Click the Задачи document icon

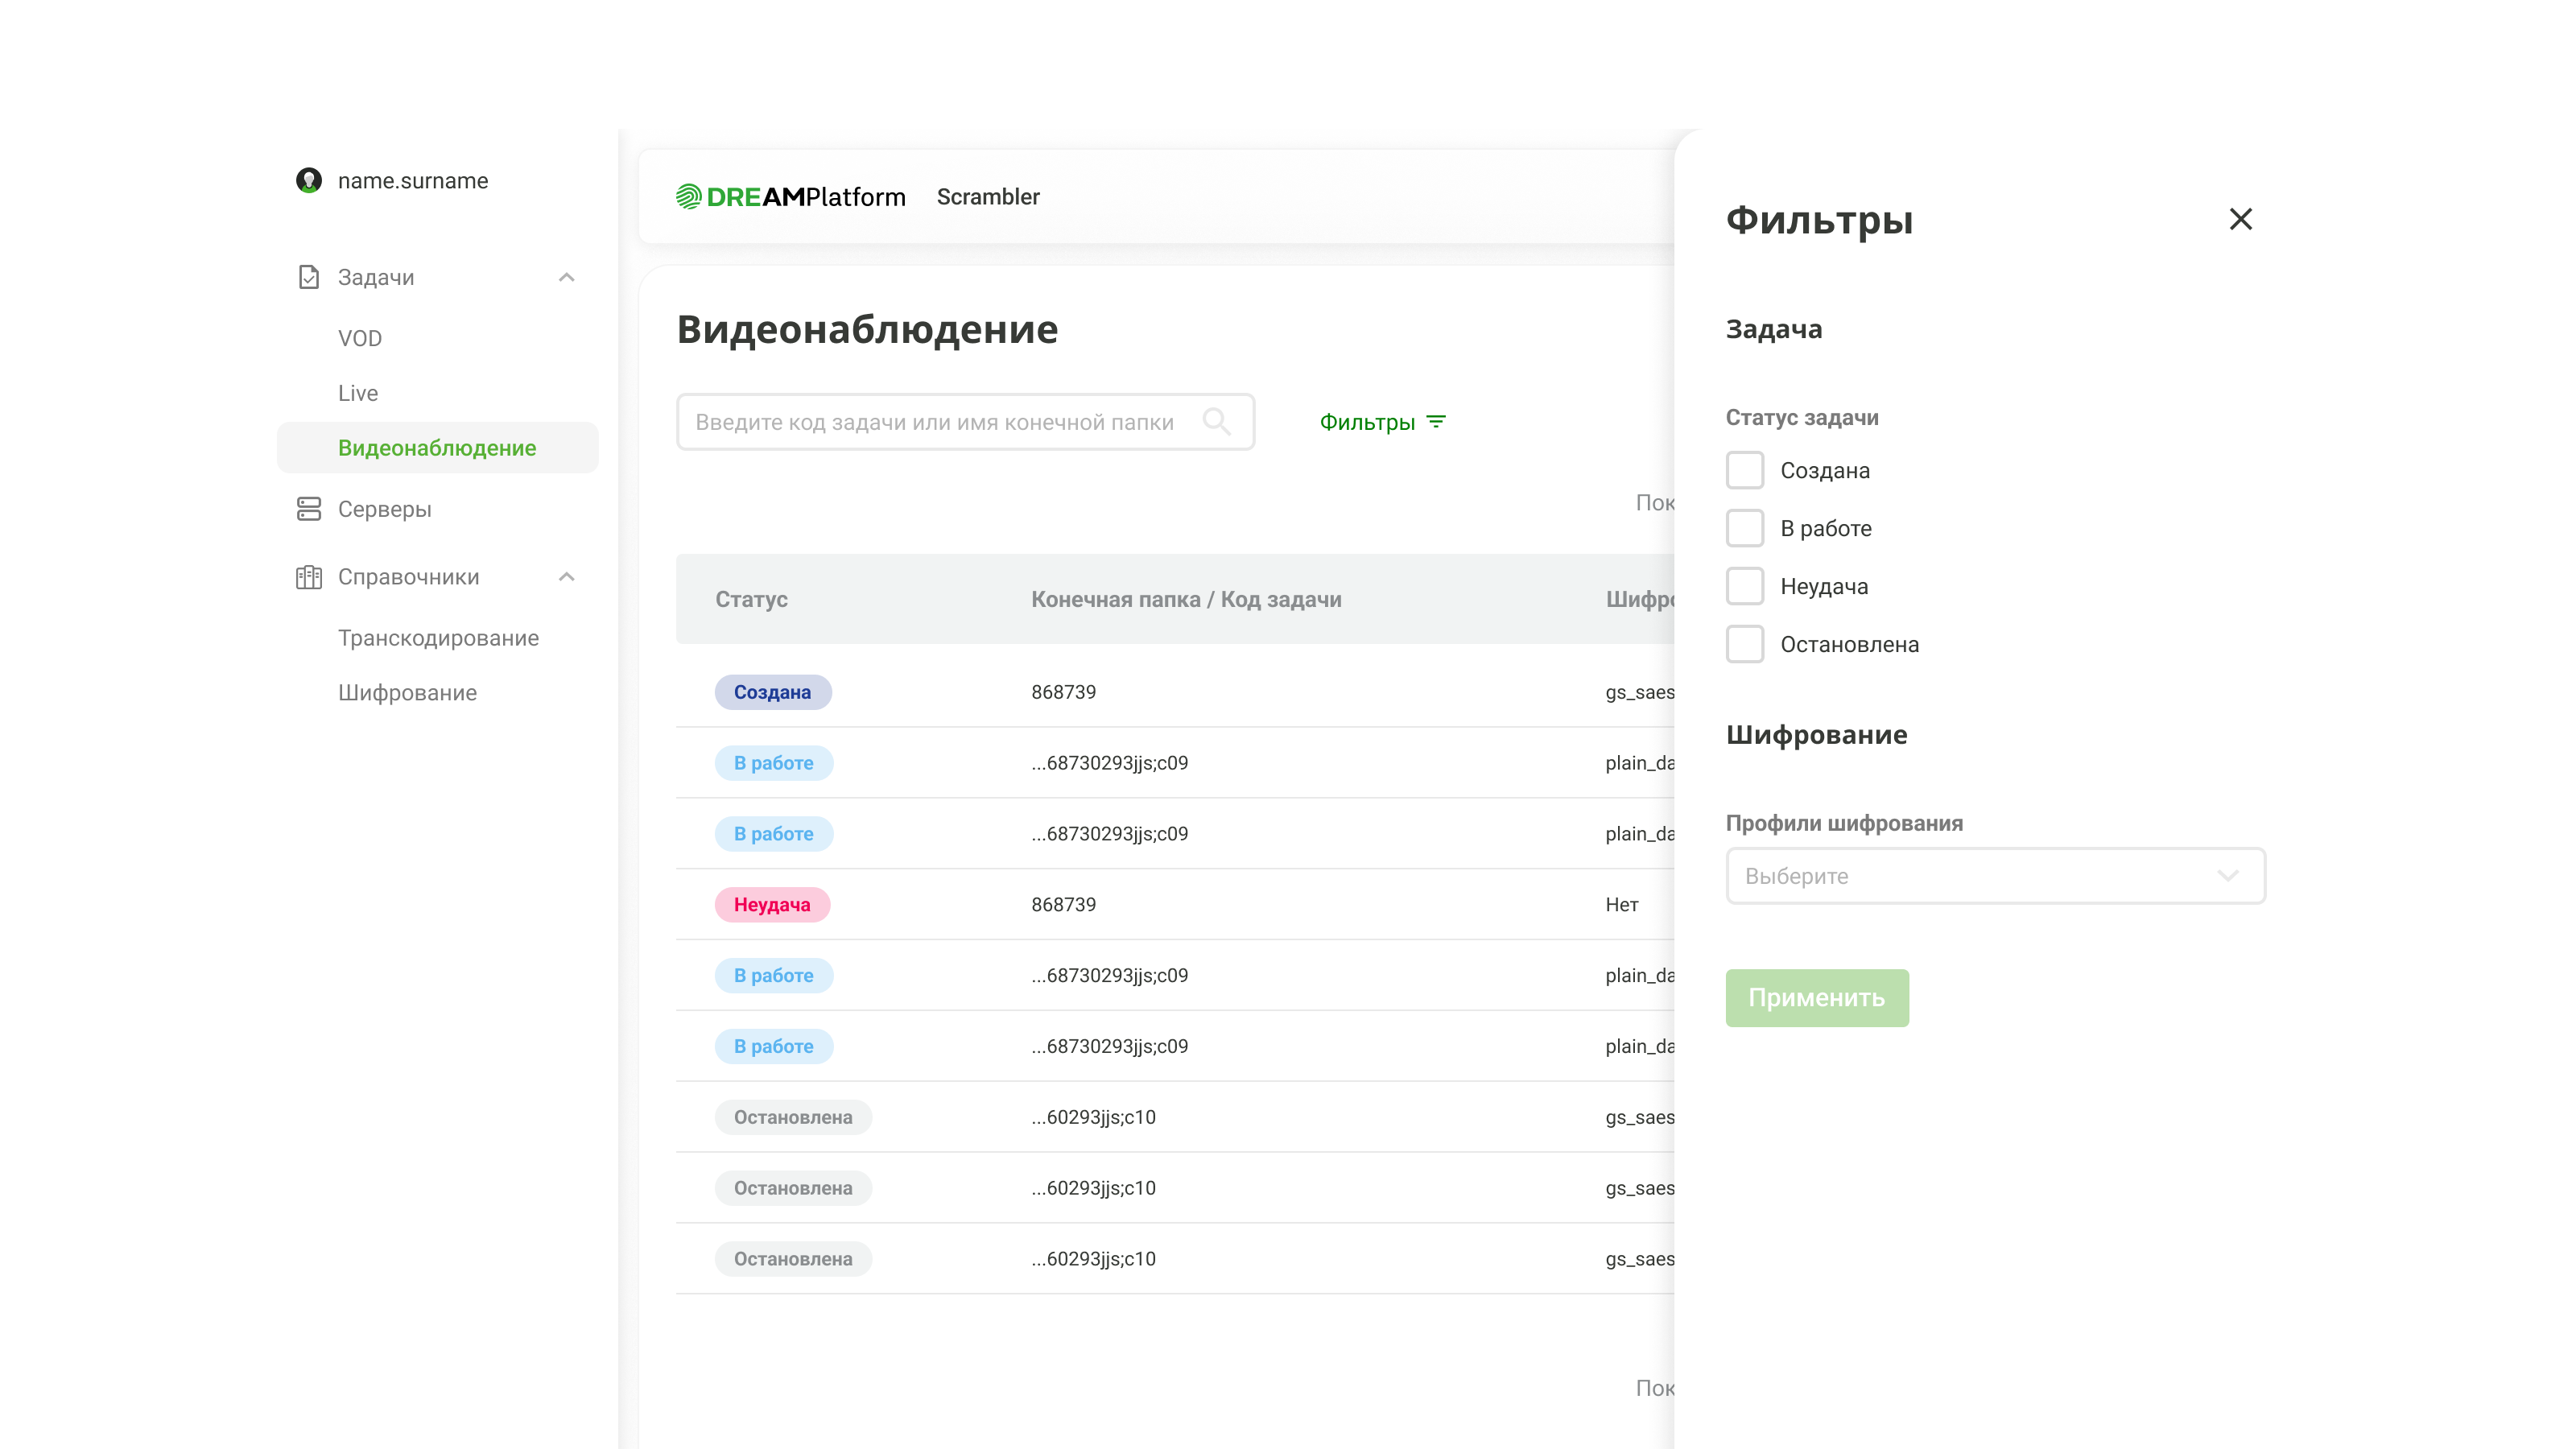click(x=309, y=277)
